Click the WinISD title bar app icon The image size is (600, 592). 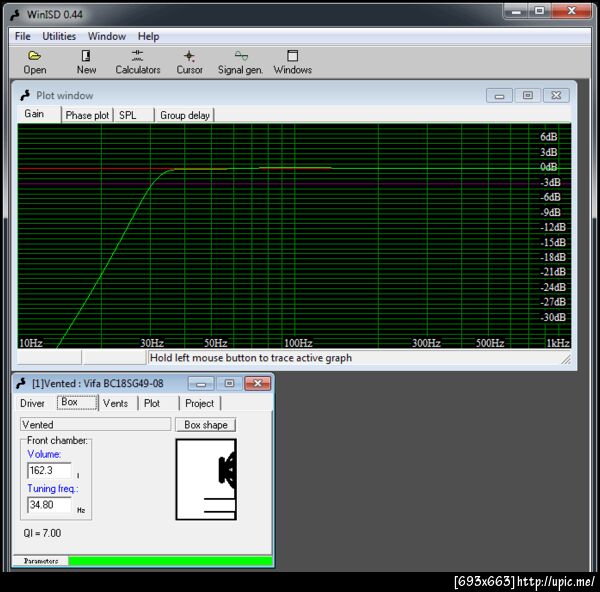[x=15, y=15]
